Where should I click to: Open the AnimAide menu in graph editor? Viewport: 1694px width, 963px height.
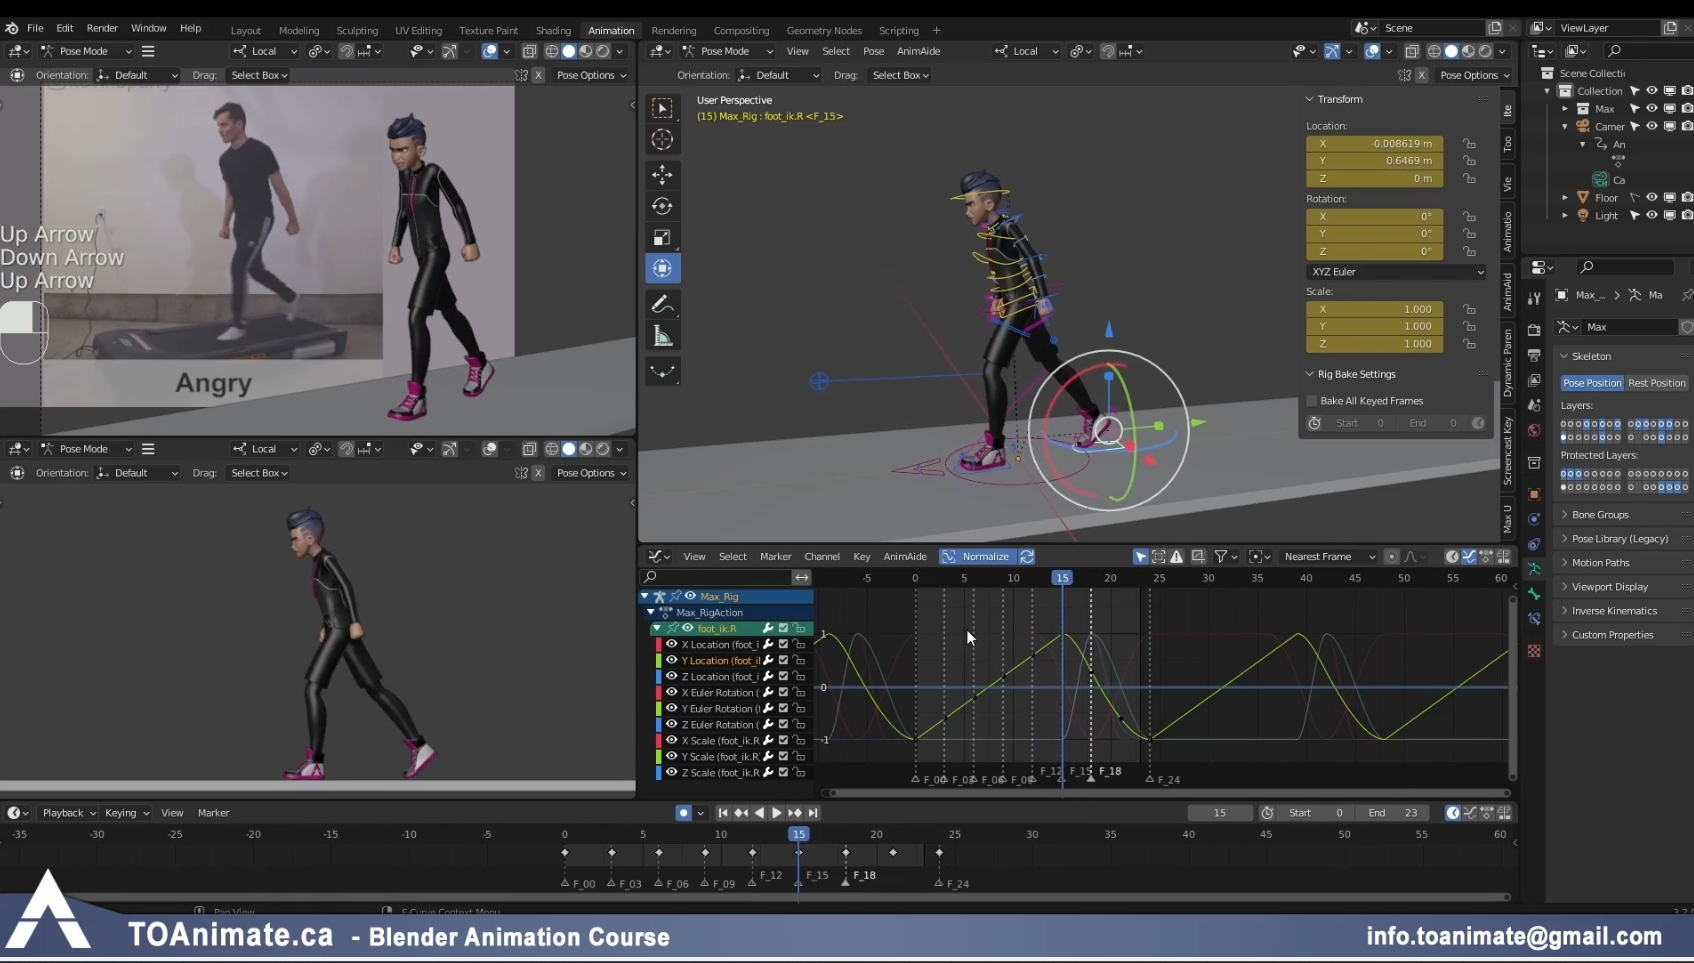[905, 557]
